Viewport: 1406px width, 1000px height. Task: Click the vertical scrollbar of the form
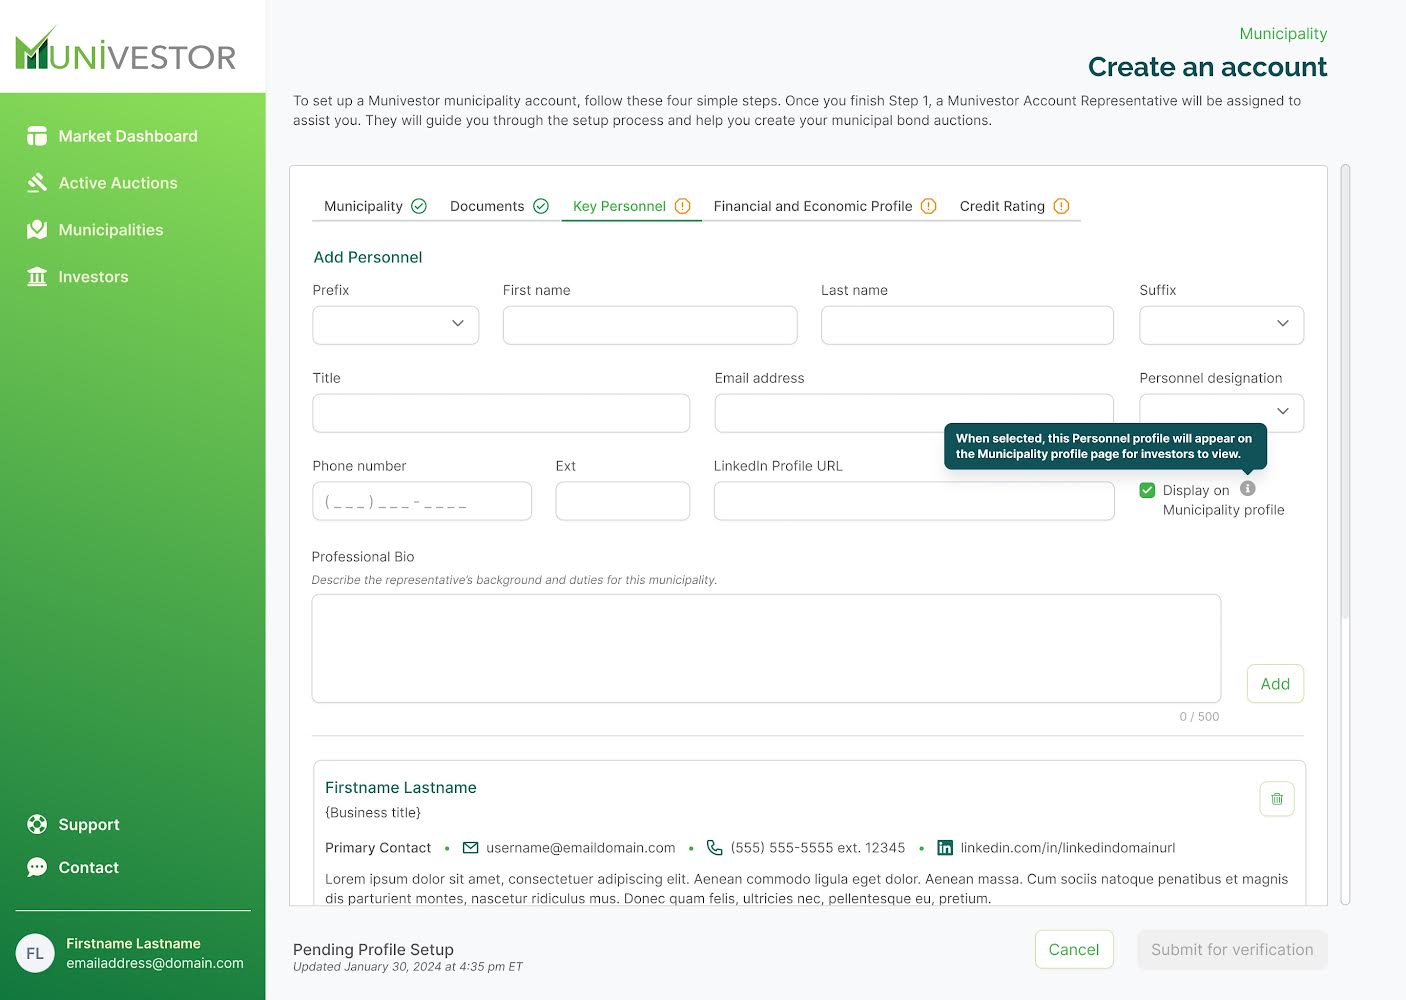[1345, 400]
